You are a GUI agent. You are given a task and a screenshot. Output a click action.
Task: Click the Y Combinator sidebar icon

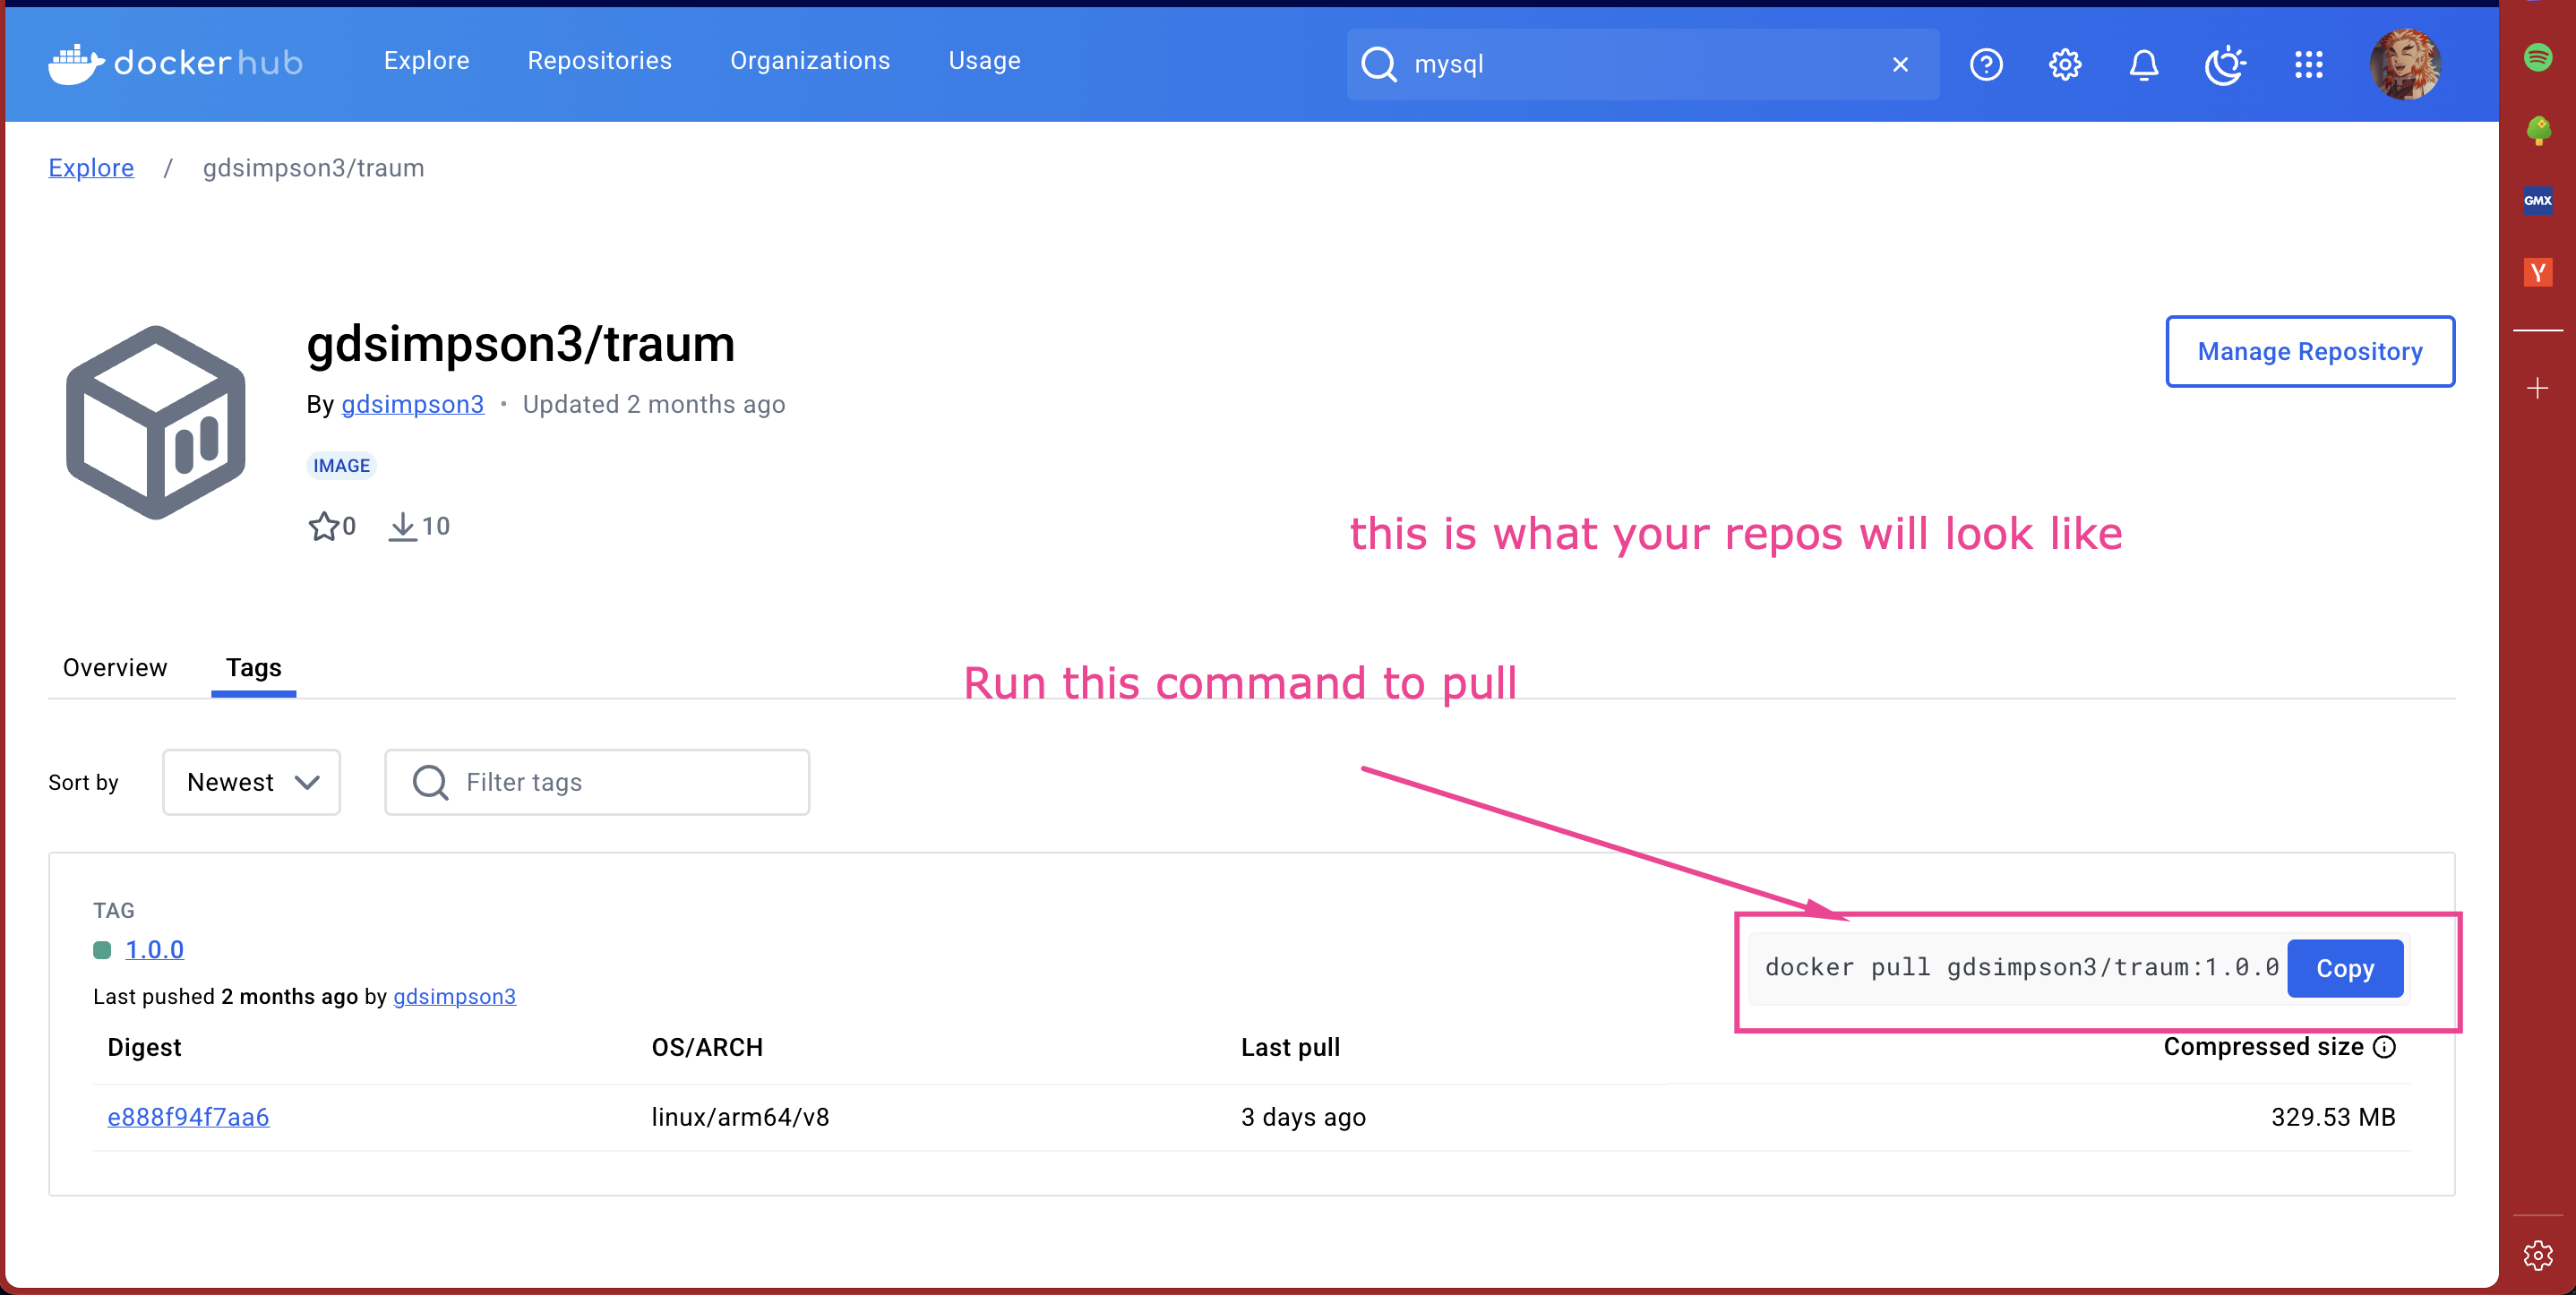coord(2537,272)
